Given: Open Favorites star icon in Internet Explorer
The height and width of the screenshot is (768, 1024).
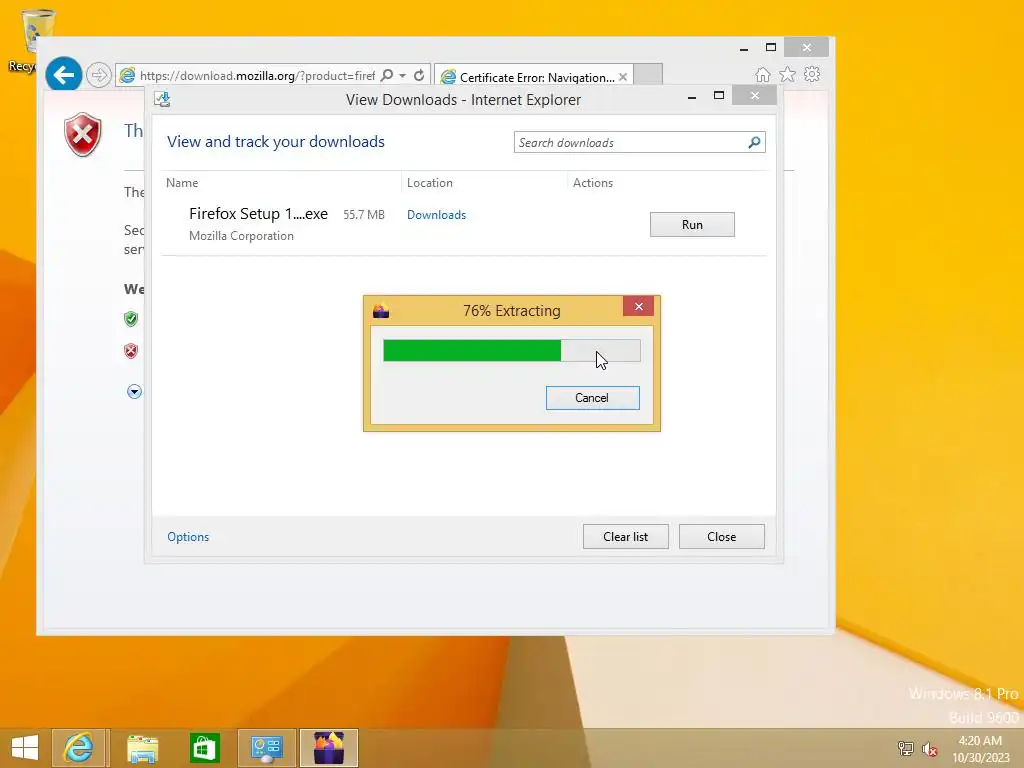Looking at the screenshot, I should click(x=788, y=74).
